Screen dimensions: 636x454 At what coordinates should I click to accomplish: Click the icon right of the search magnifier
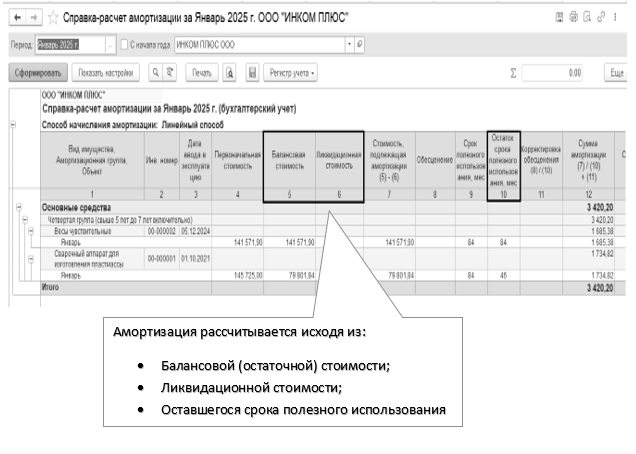[x=170, y=73]
